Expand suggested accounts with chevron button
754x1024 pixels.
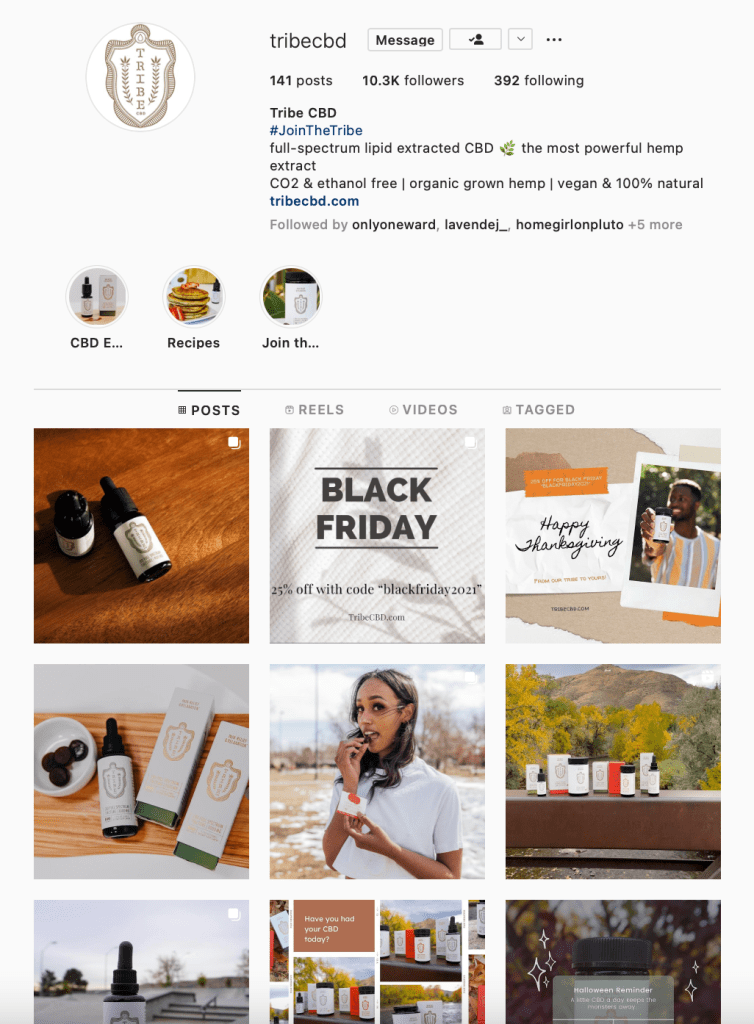pos(520,39)
